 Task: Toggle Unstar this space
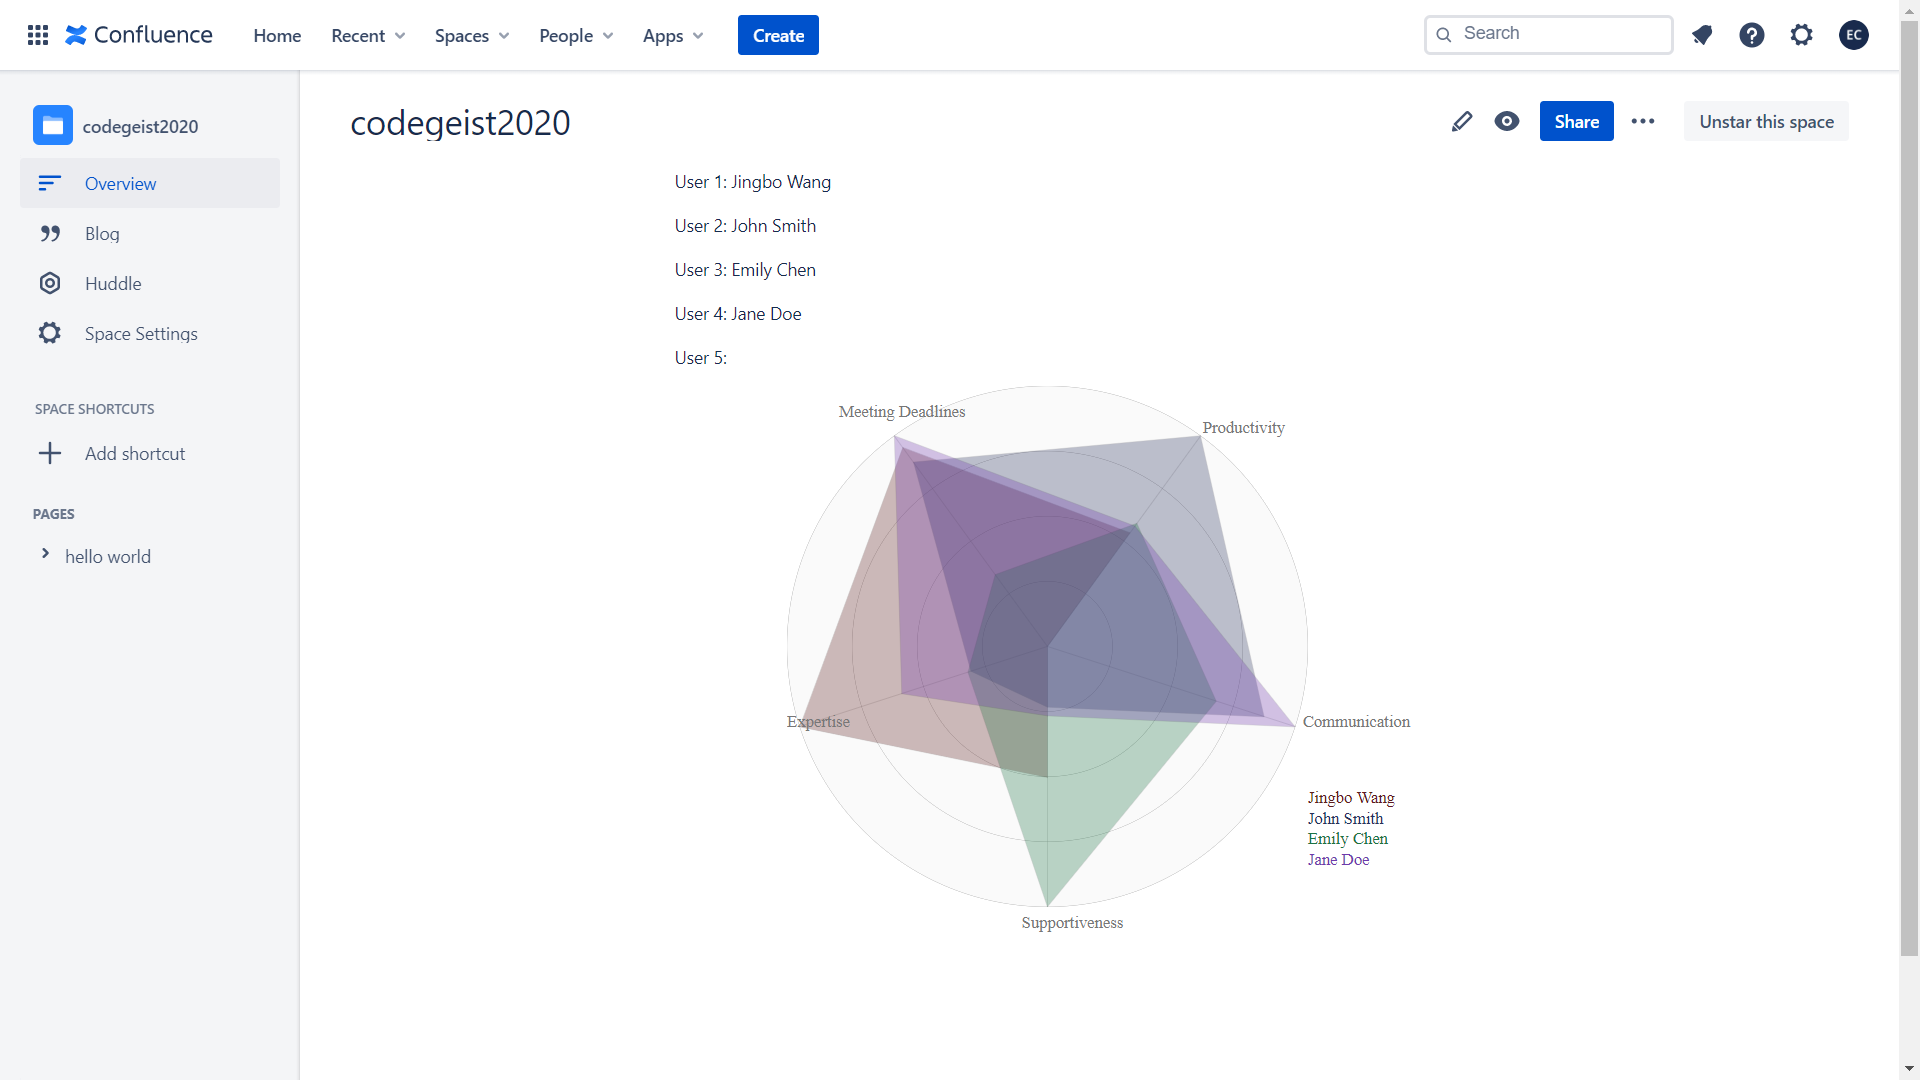[x=1766, y=122]
